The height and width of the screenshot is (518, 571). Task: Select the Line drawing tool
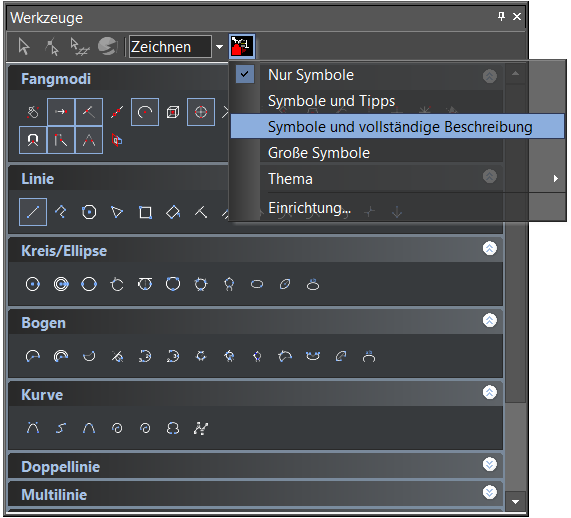(x=33, y=212)
